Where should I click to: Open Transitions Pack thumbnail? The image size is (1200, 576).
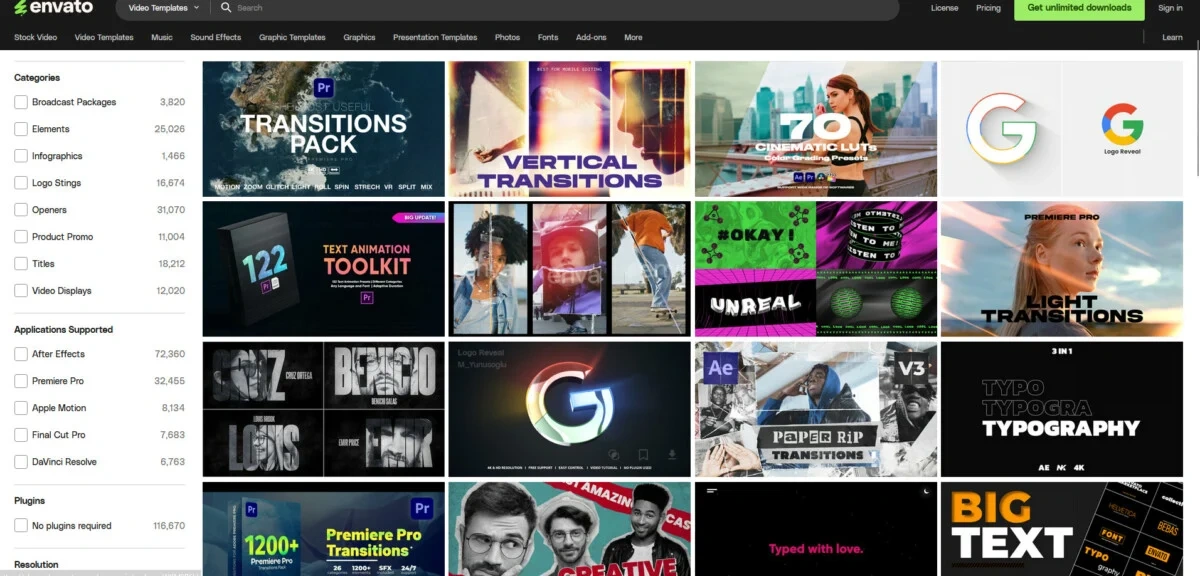(323, 129)
